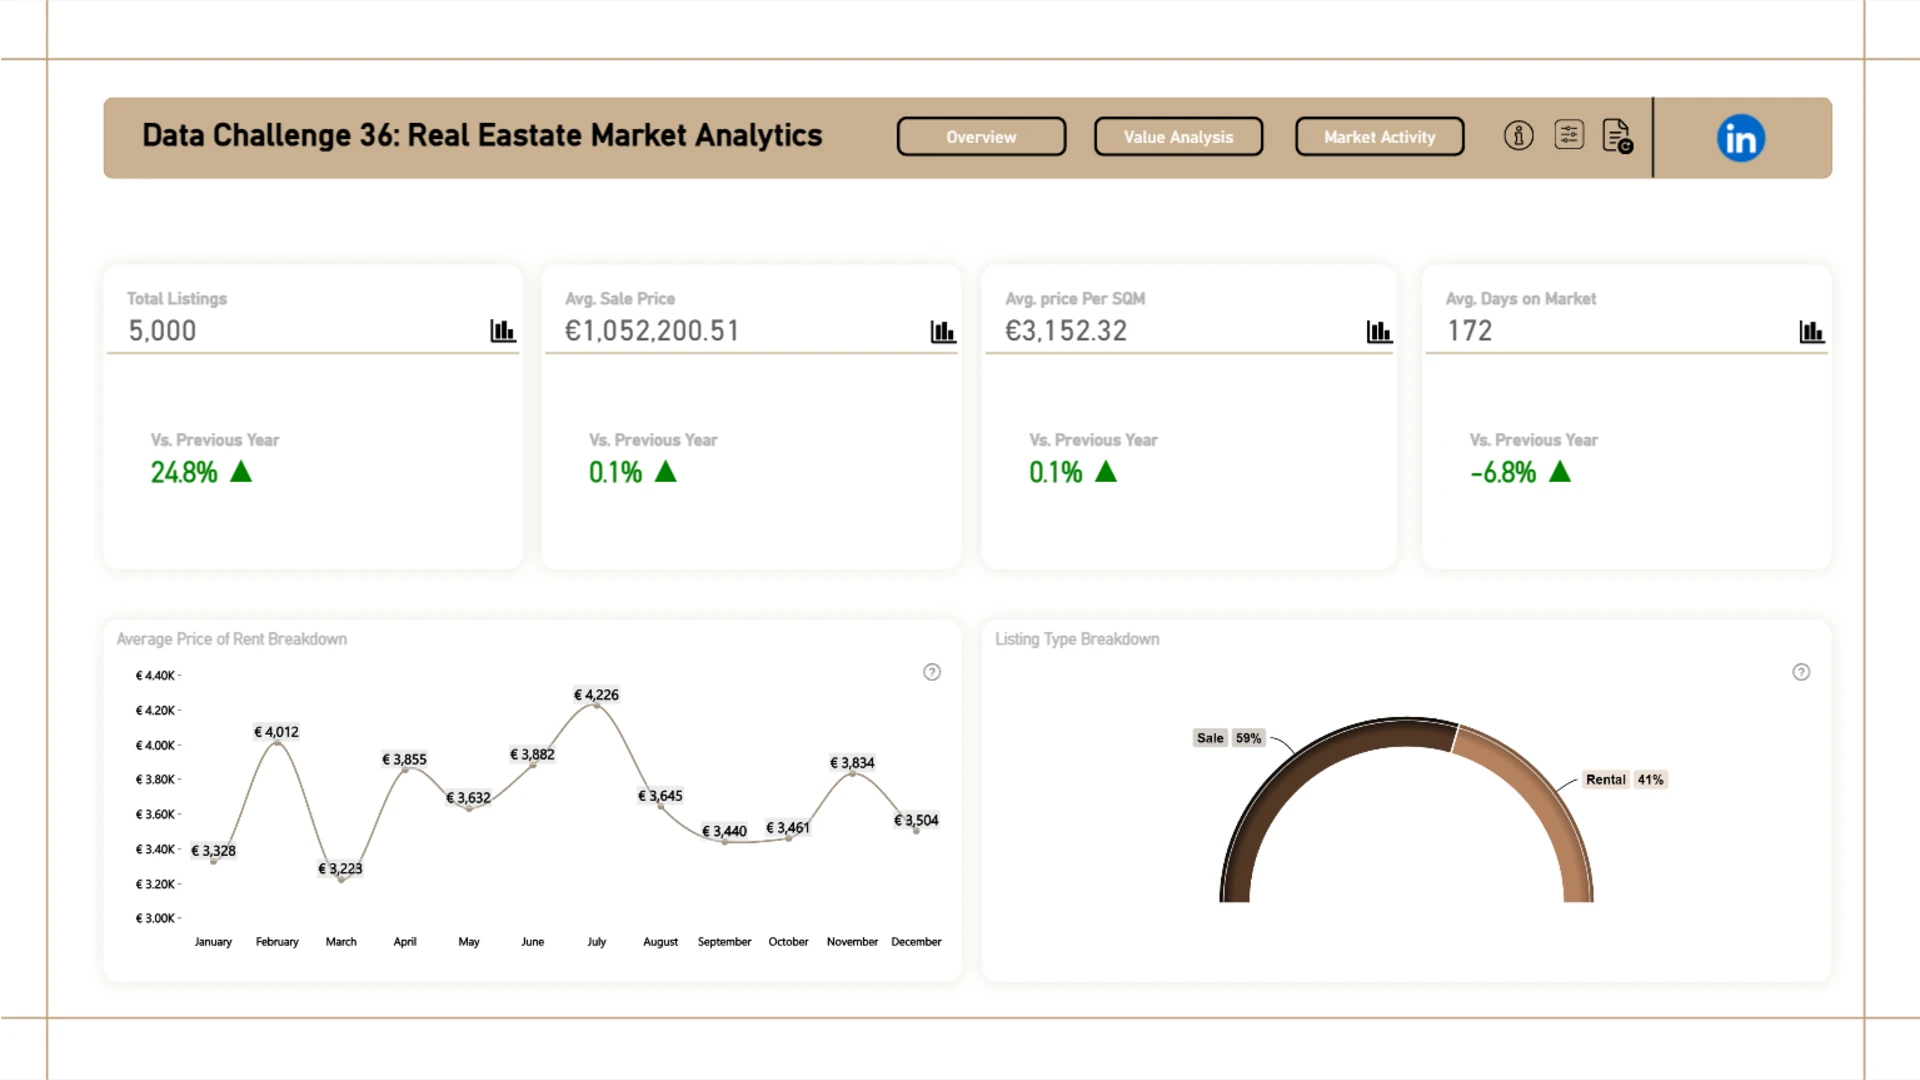Viewport: 1920px width, 1080px height.
Task: Click the March €3,223 data point
Action: pyautogui.click(x=342, y=879)
